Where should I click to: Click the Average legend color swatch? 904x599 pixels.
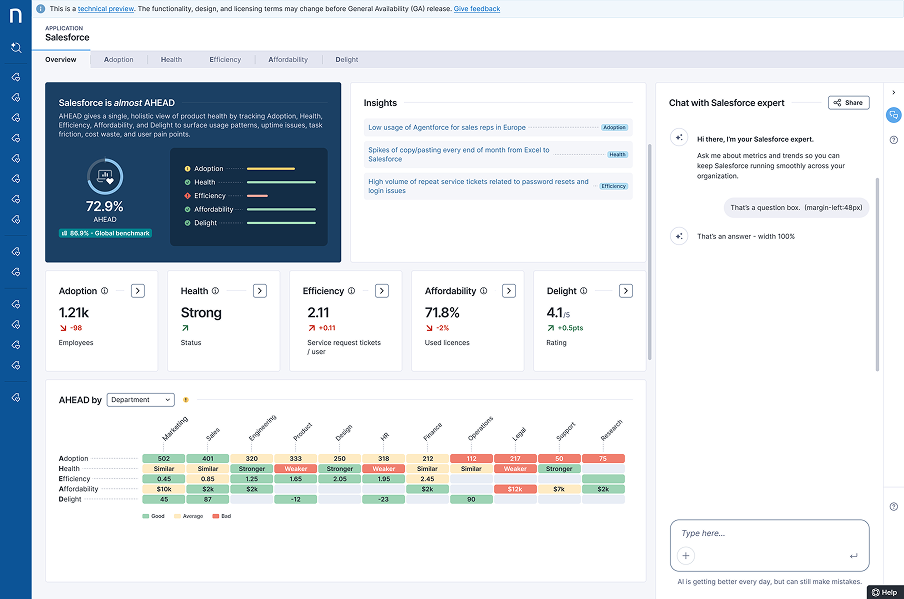point(178,516)
